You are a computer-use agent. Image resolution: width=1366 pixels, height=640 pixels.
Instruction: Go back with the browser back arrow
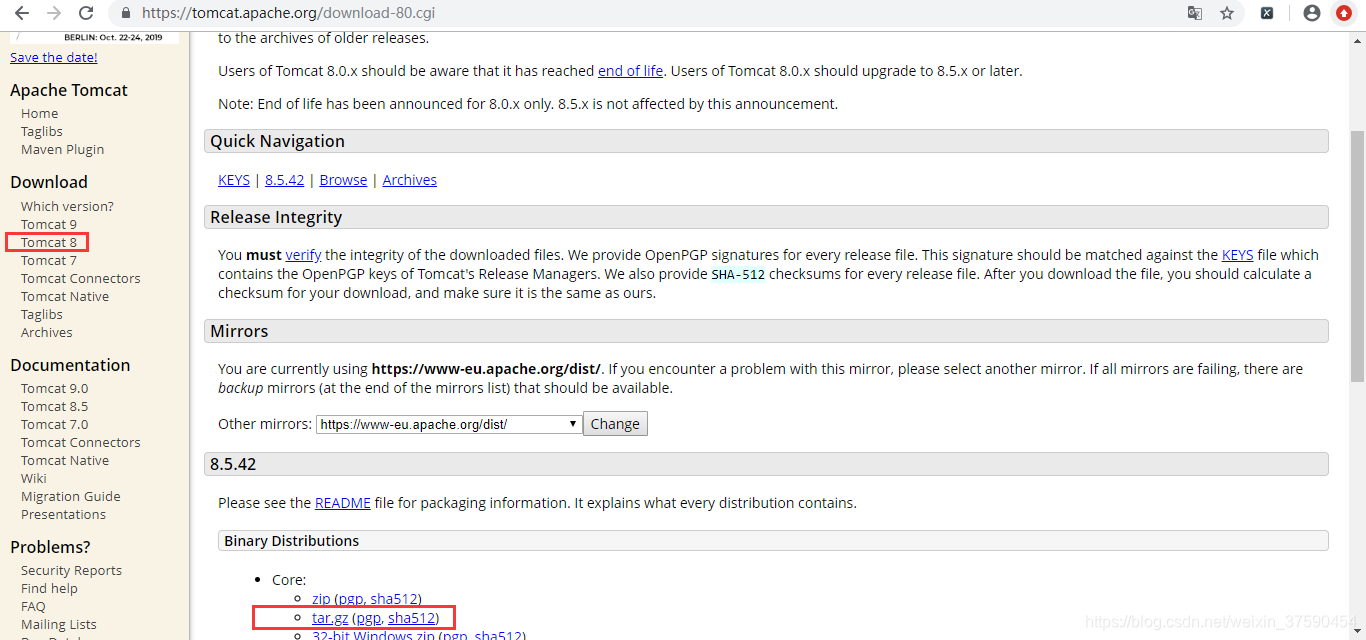[x=21, y=13]
